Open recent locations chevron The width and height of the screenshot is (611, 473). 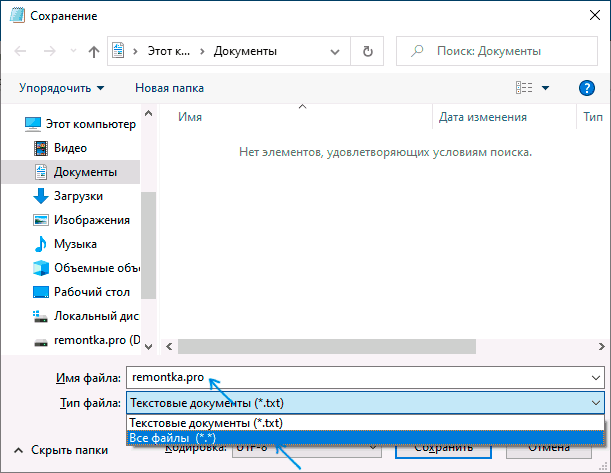(x=73, y=51)
